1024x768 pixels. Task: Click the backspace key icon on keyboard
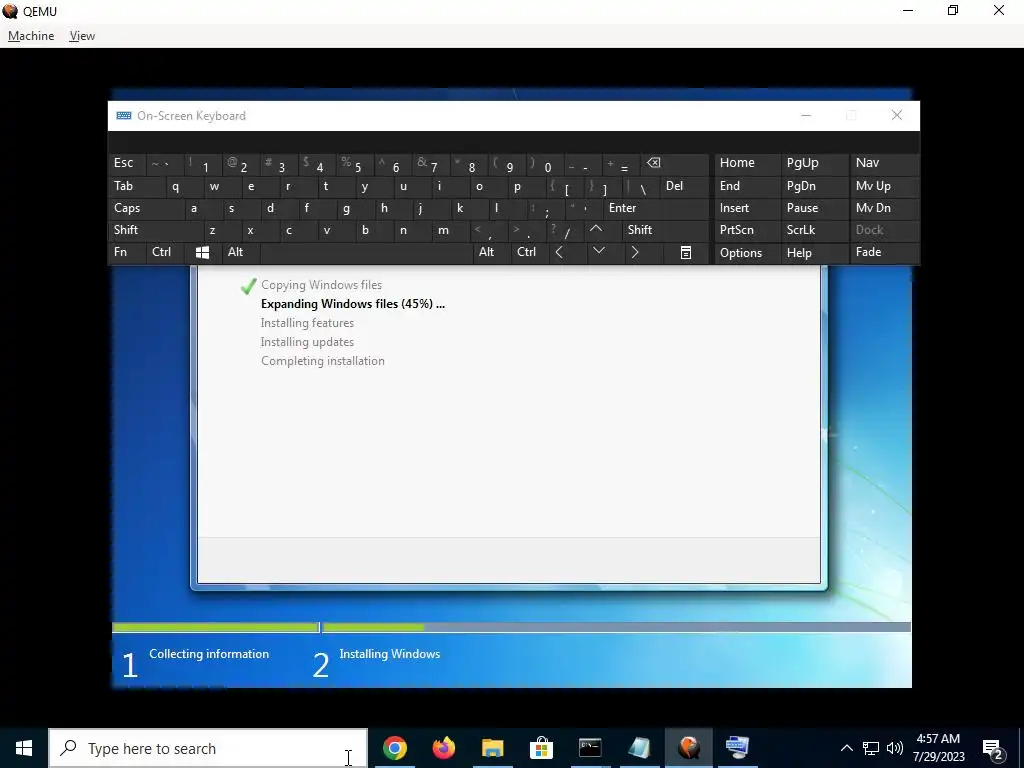click(x=675, y=164)
